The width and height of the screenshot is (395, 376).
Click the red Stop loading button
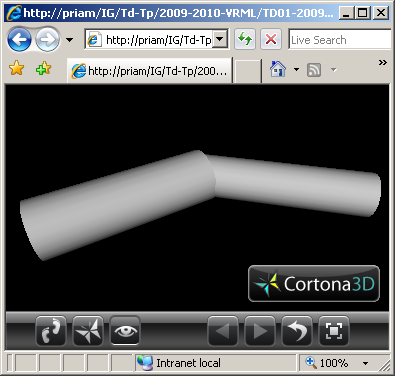[271, 39]
